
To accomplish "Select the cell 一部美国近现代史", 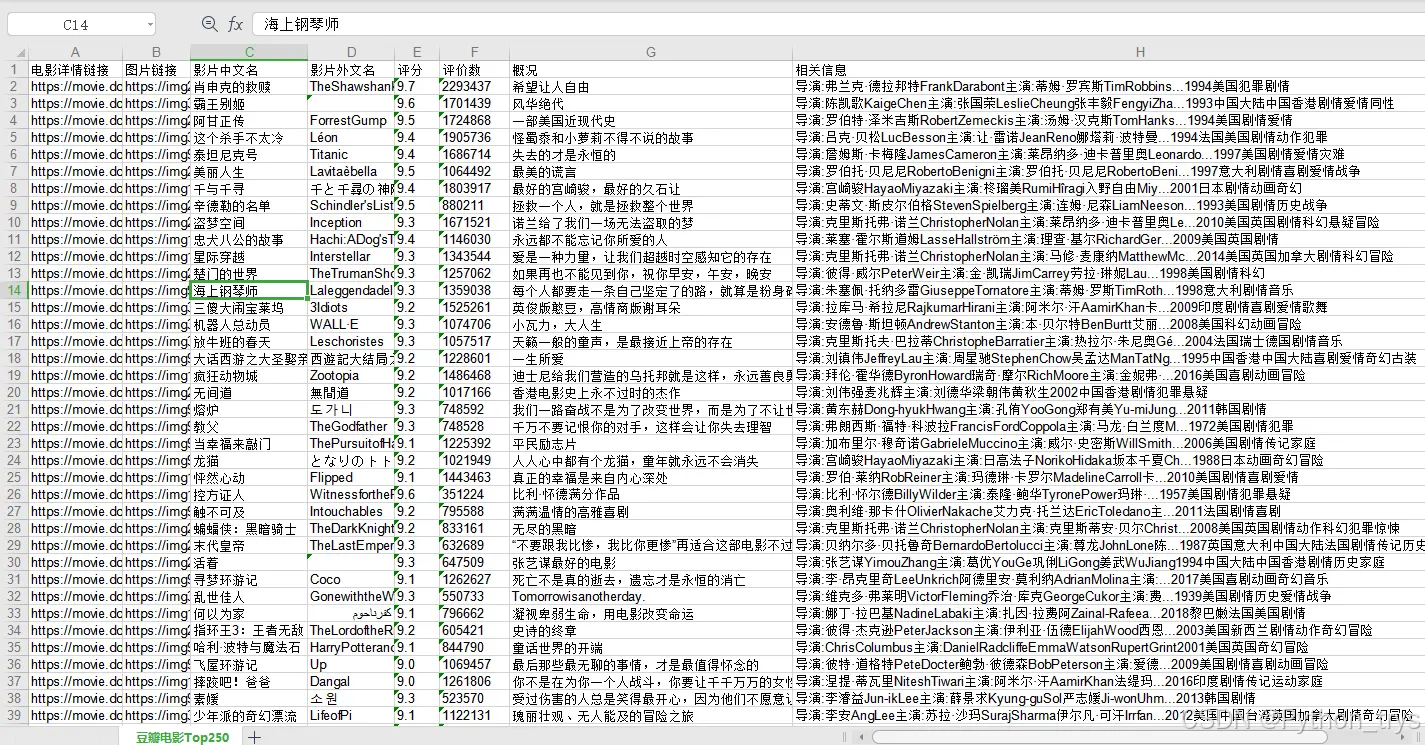I will [x=651, y=121].
